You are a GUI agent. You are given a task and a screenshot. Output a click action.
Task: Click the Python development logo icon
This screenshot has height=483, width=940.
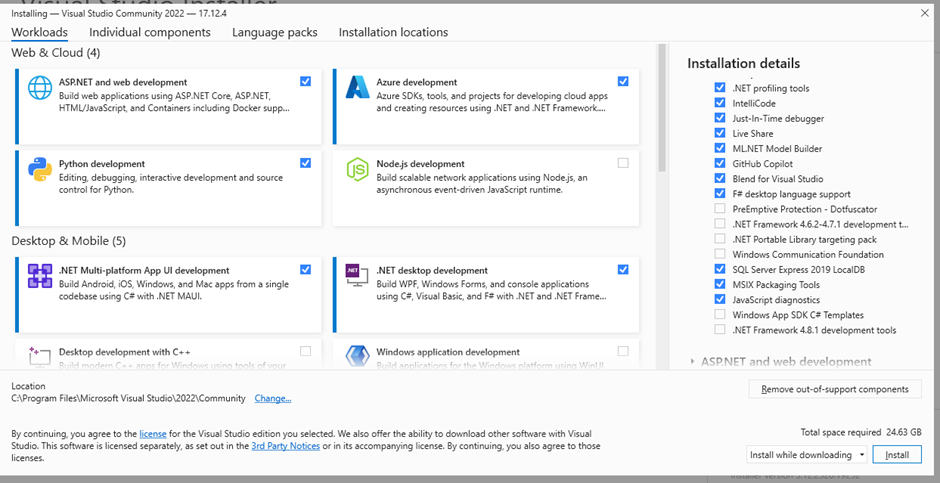40,169
